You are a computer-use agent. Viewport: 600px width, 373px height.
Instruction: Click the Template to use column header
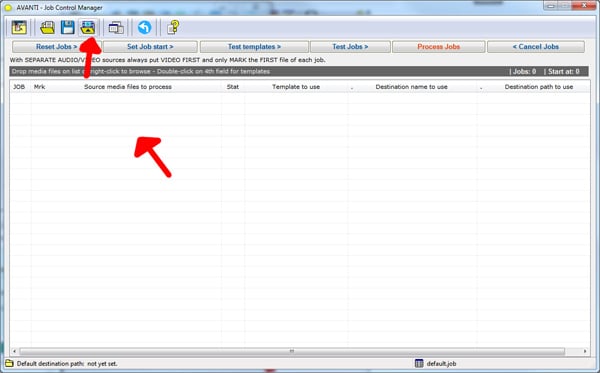[x=296, y=87]
